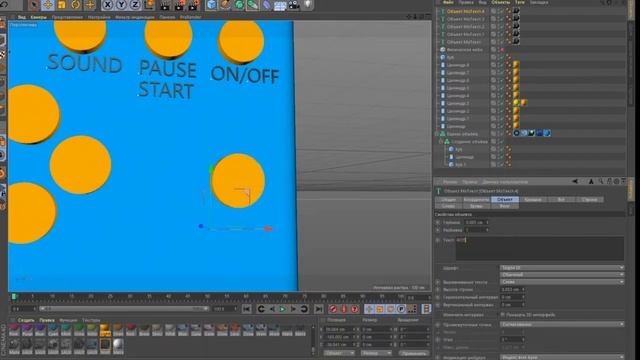
Task: Click the Floor grid environment icon
Action: tap(280, 5)
